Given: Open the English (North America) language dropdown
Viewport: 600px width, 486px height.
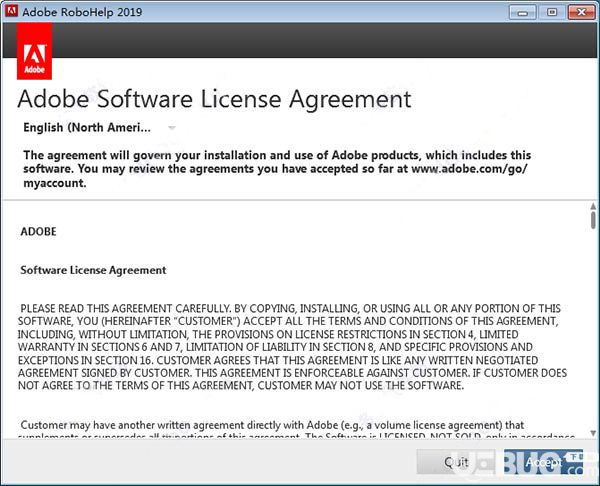Looking at the screenshot, I should coord(99,127).
